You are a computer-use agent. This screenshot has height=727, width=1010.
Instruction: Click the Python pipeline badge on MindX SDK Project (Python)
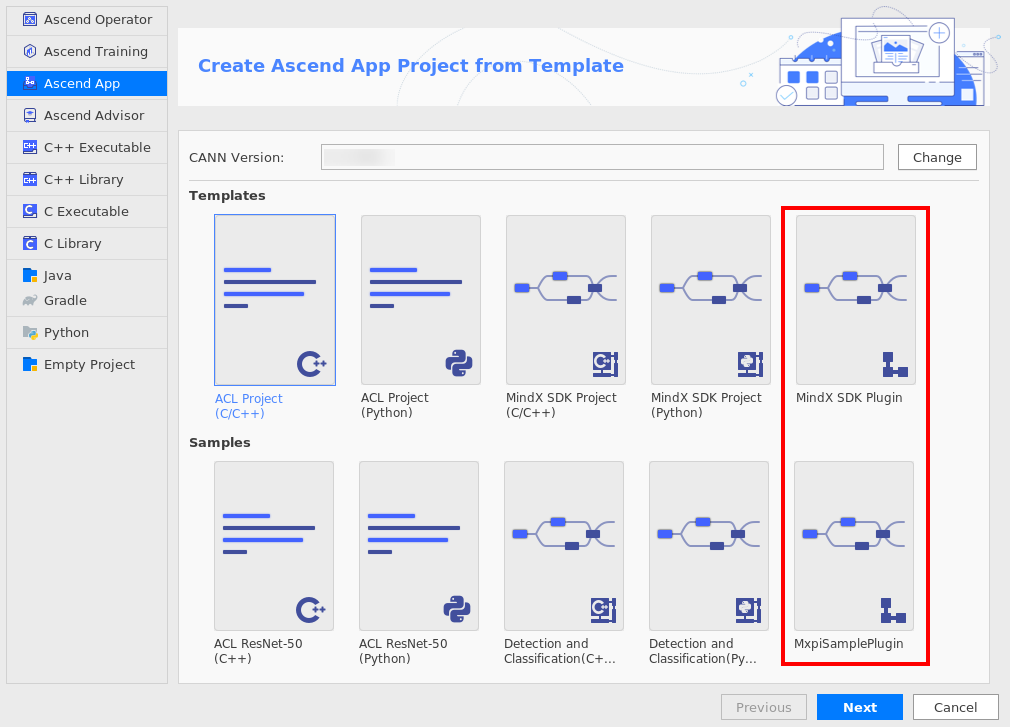750,364
